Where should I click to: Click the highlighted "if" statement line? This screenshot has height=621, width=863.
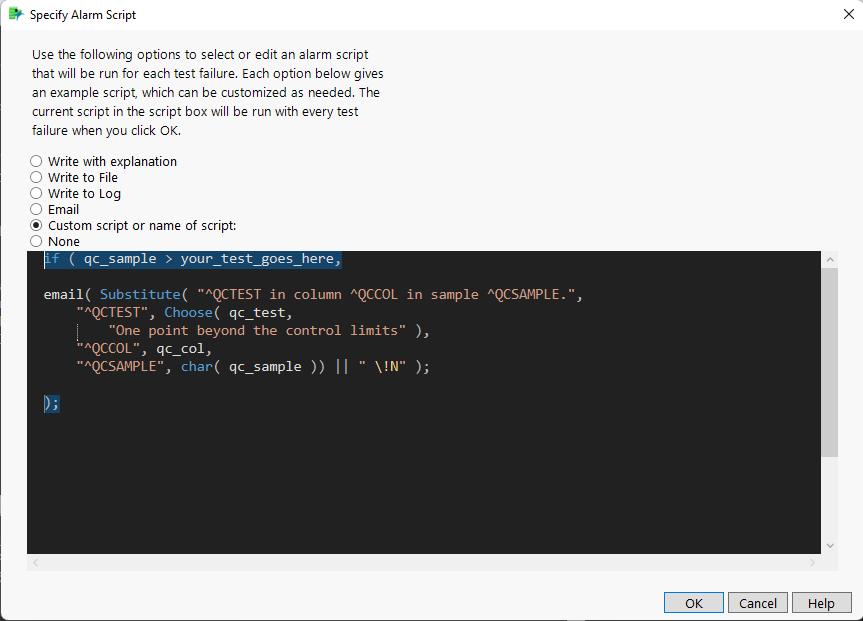coord(190,258)
